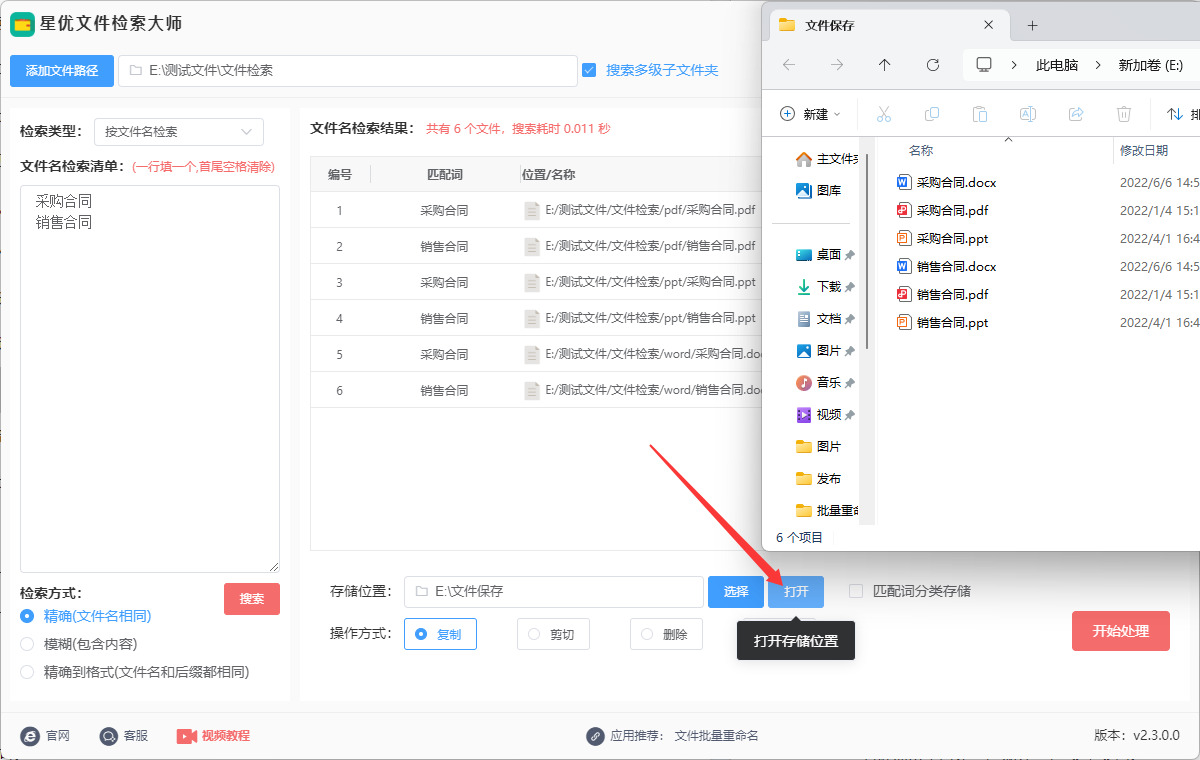Click the red 搜索 button
1200x760 pixels.
tap(252, 599)
